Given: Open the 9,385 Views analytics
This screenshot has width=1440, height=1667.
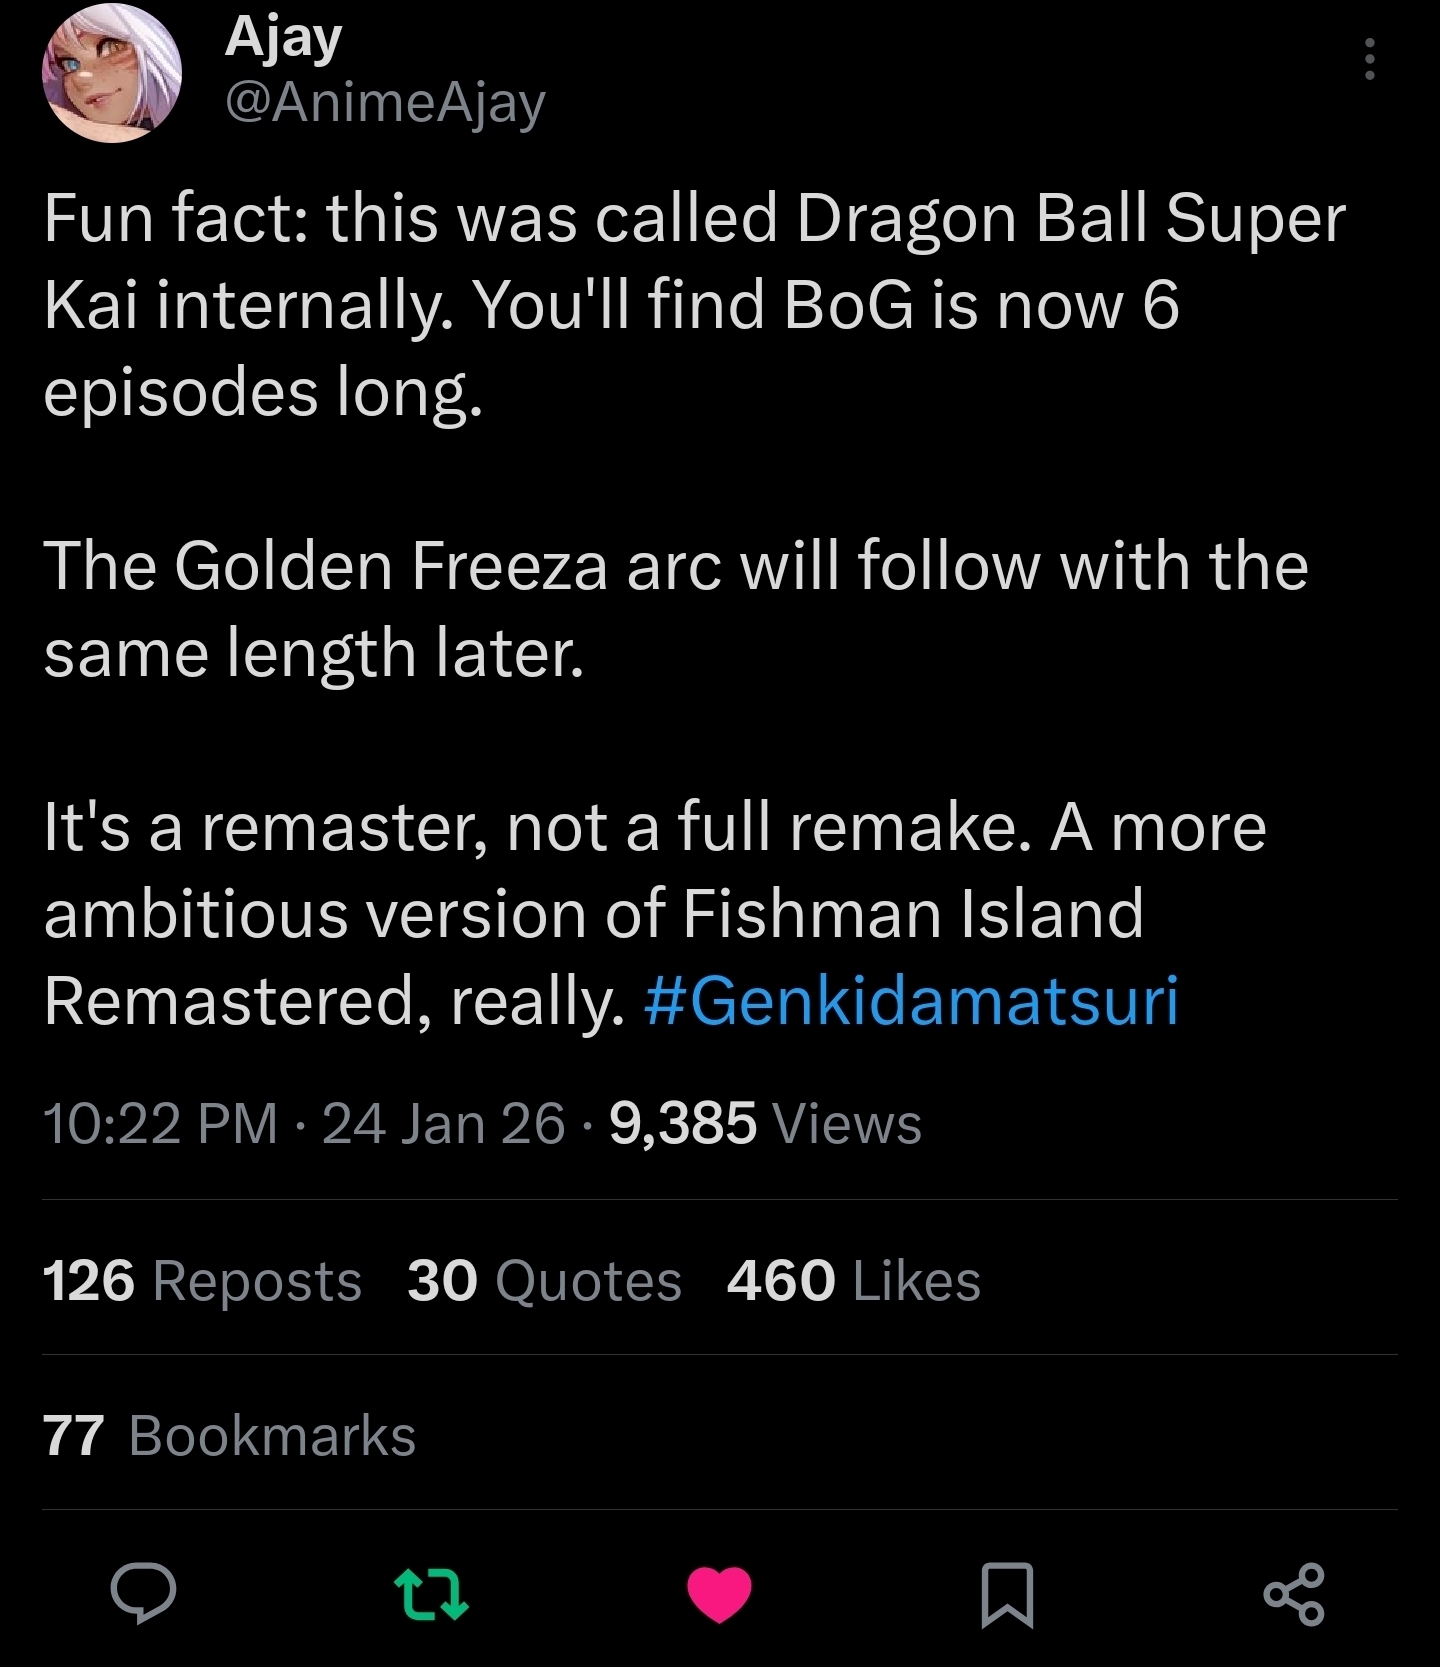Looking at the screenshot, I should coord(765,1123).
